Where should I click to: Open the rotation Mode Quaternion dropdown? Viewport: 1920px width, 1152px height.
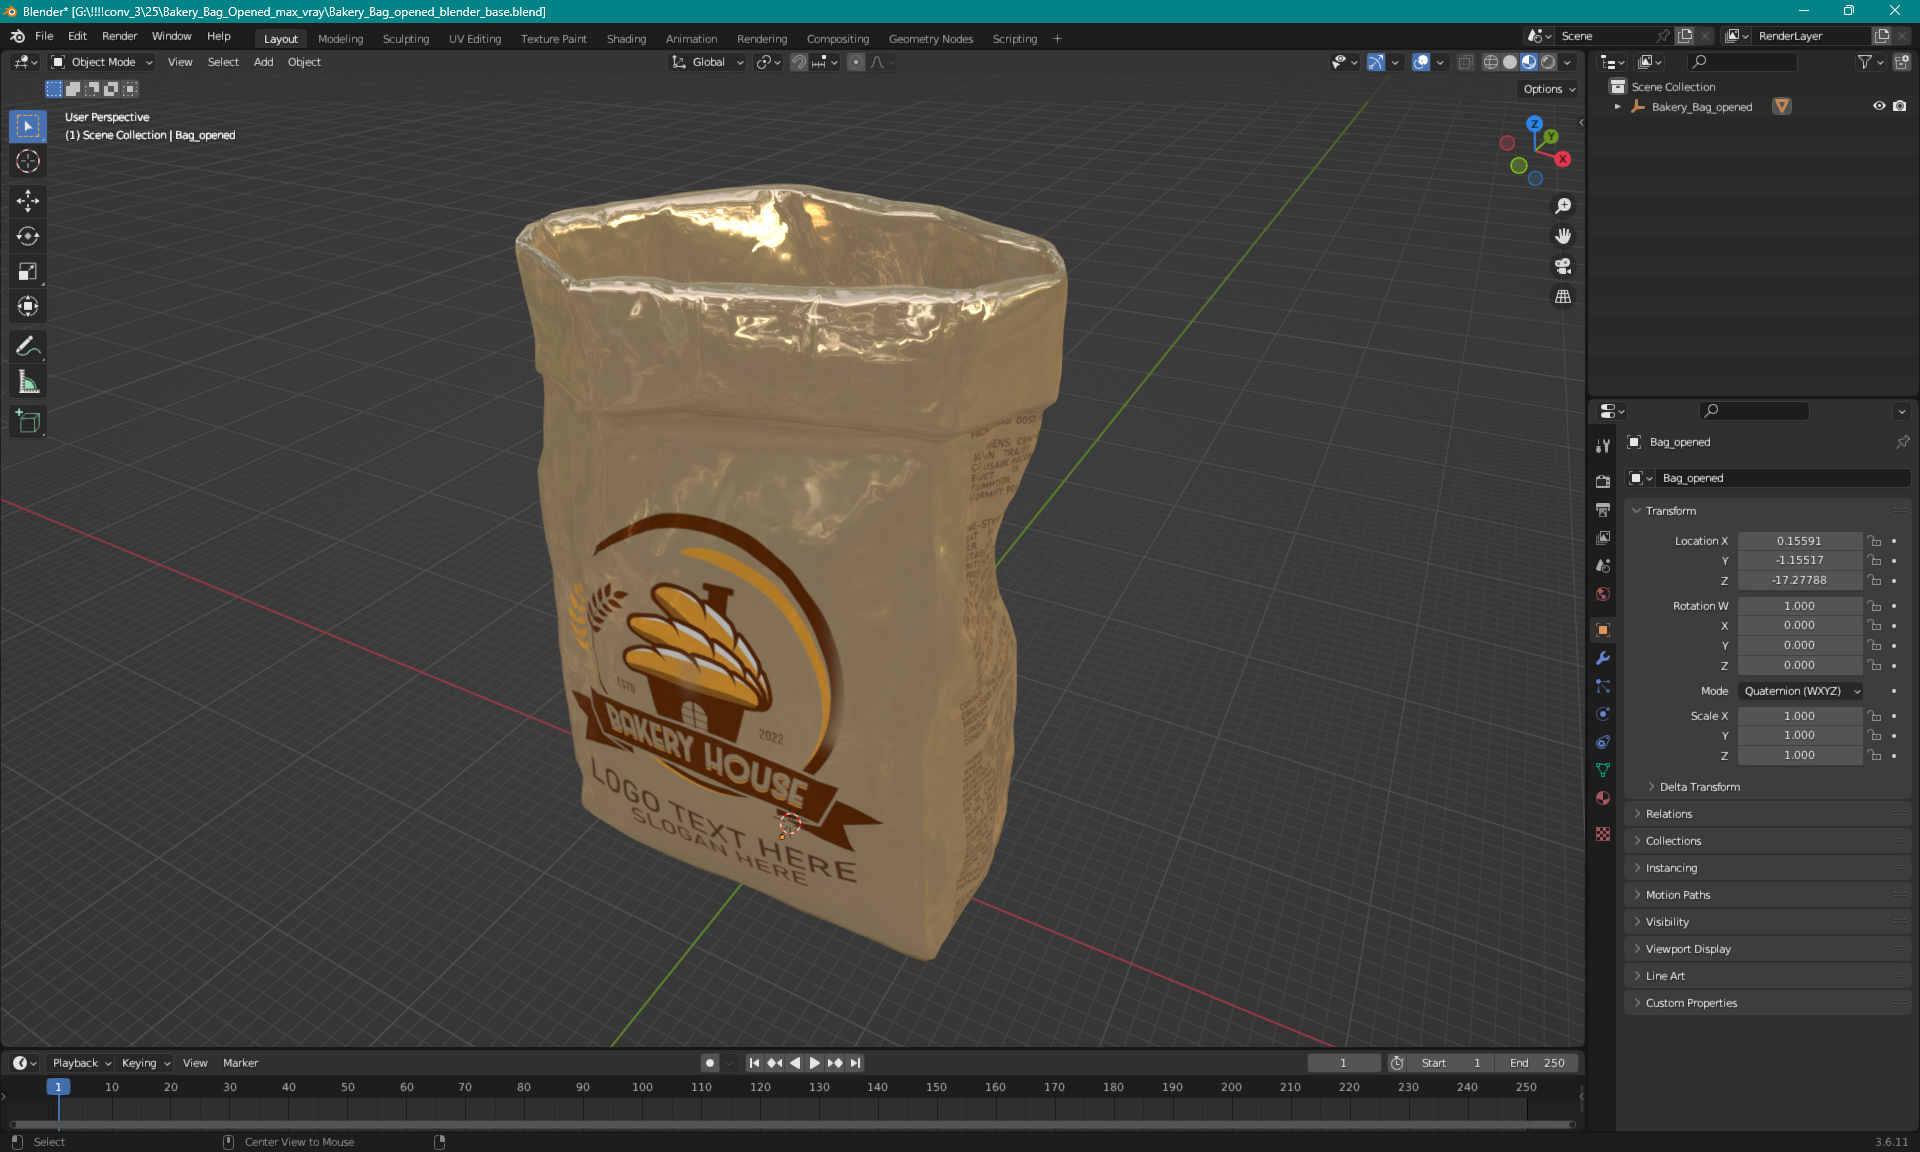click(1801, 691)
